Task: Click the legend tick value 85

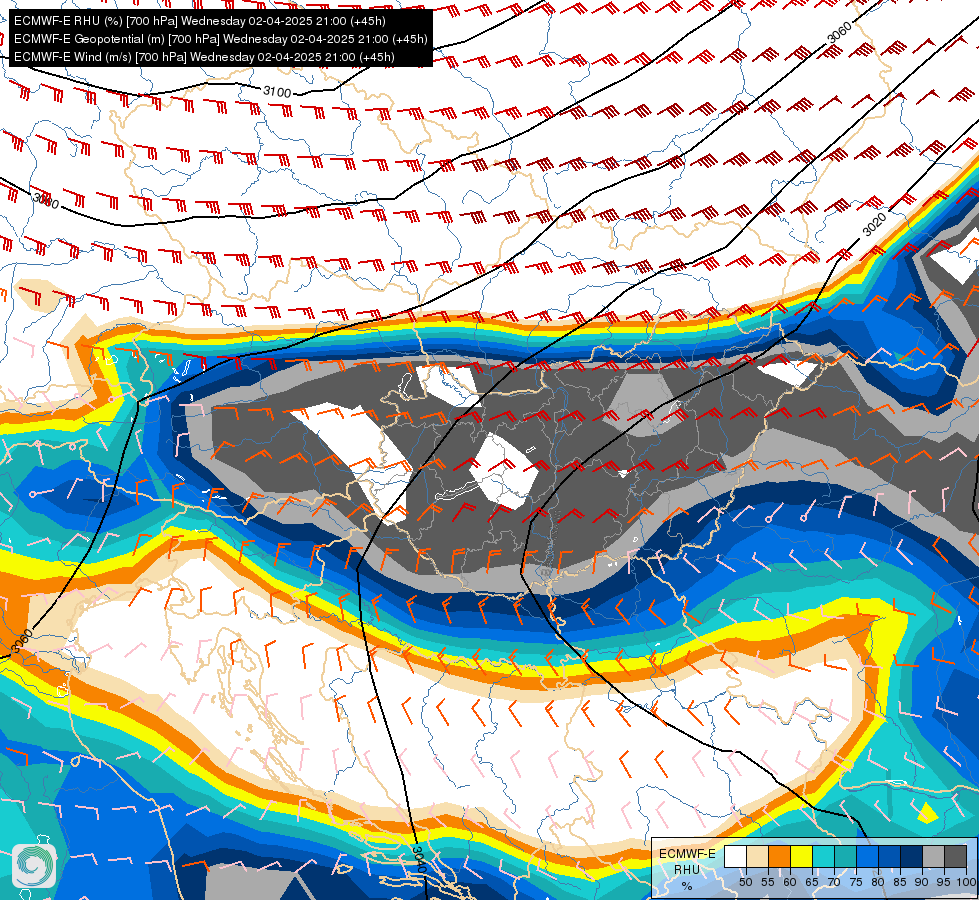Action: (x=900, y=882)
